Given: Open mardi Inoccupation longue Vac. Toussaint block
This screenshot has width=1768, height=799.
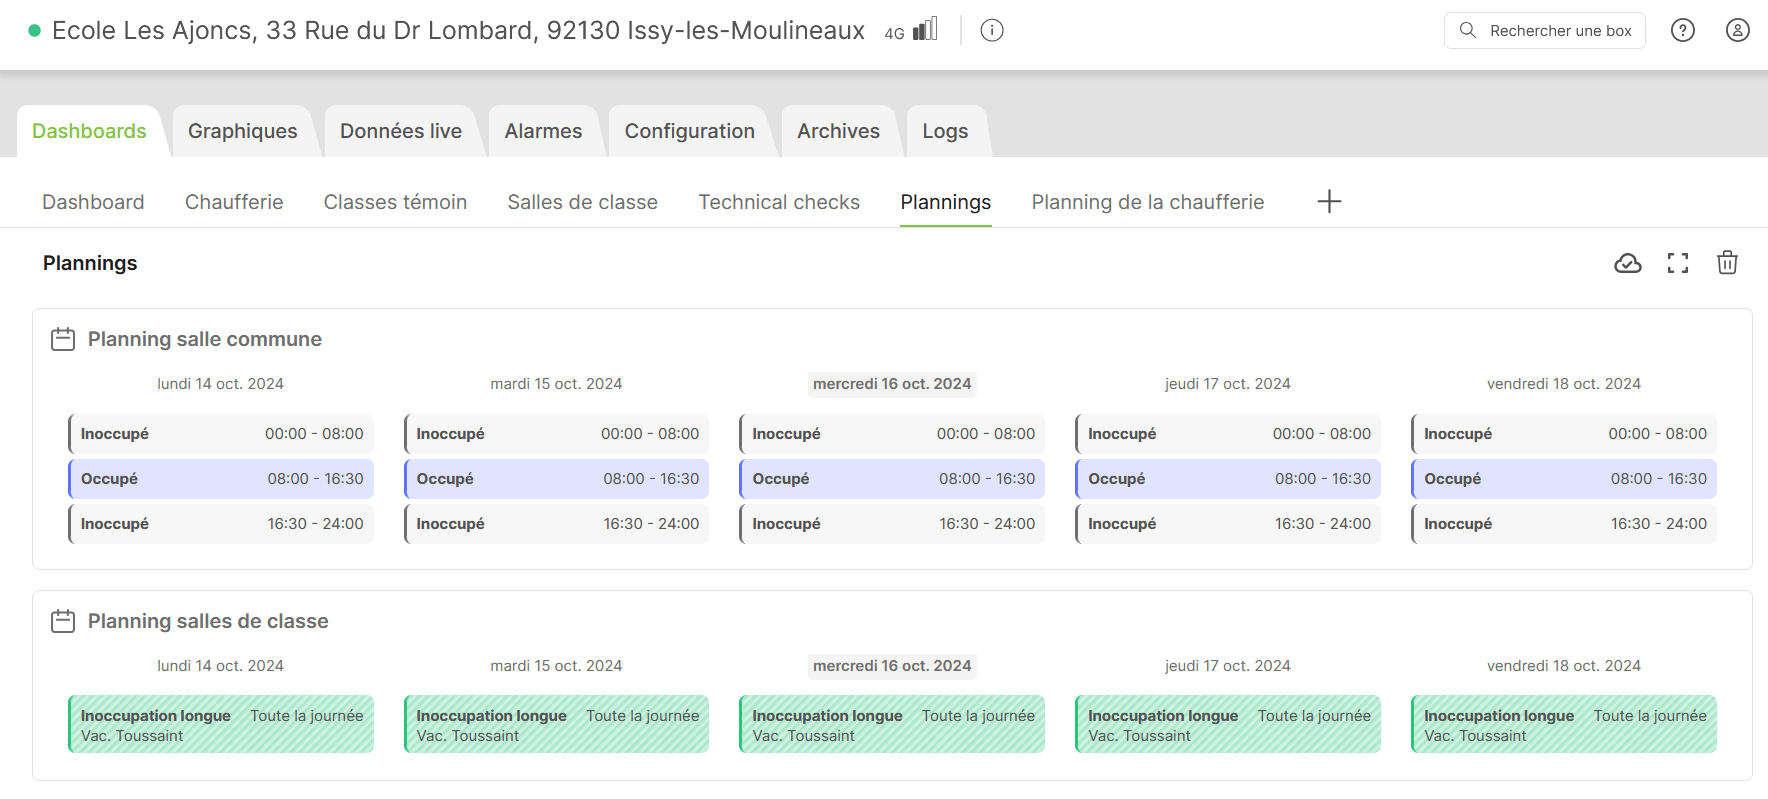Looking at the screenshot, I should 556,724.
